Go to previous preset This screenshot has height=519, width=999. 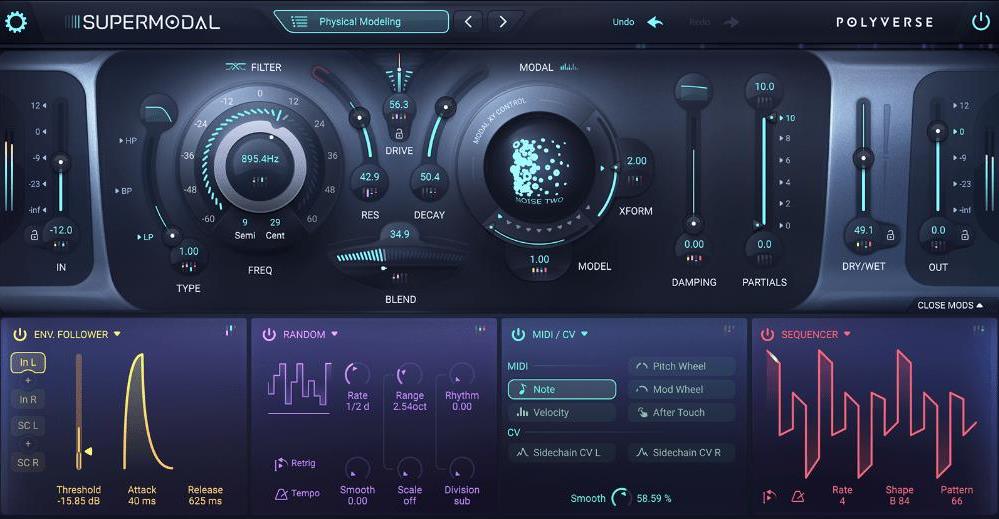[x=468, y=22]
